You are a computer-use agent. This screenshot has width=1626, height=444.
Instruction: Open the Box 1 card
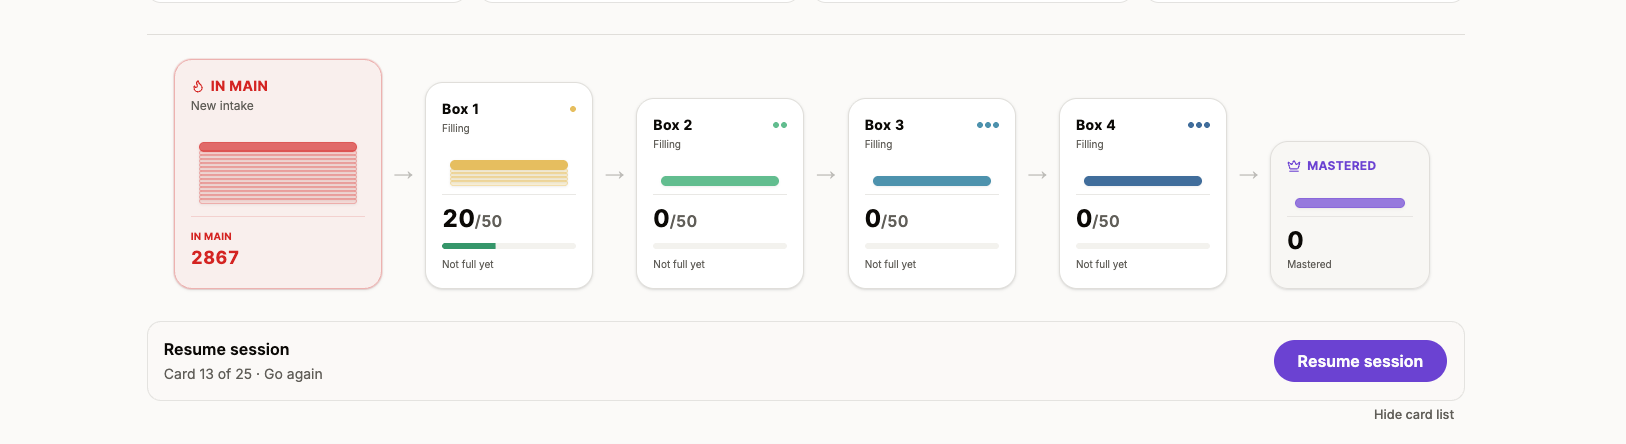[x=509, y=186]
